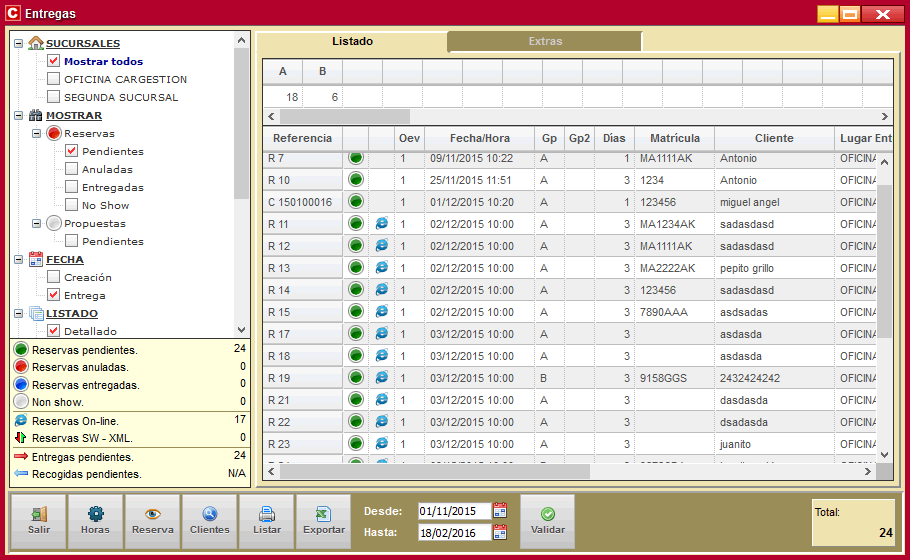Uncheck the Mostrar todos checkbox
The image size is (910, 560).
[54, 61]
